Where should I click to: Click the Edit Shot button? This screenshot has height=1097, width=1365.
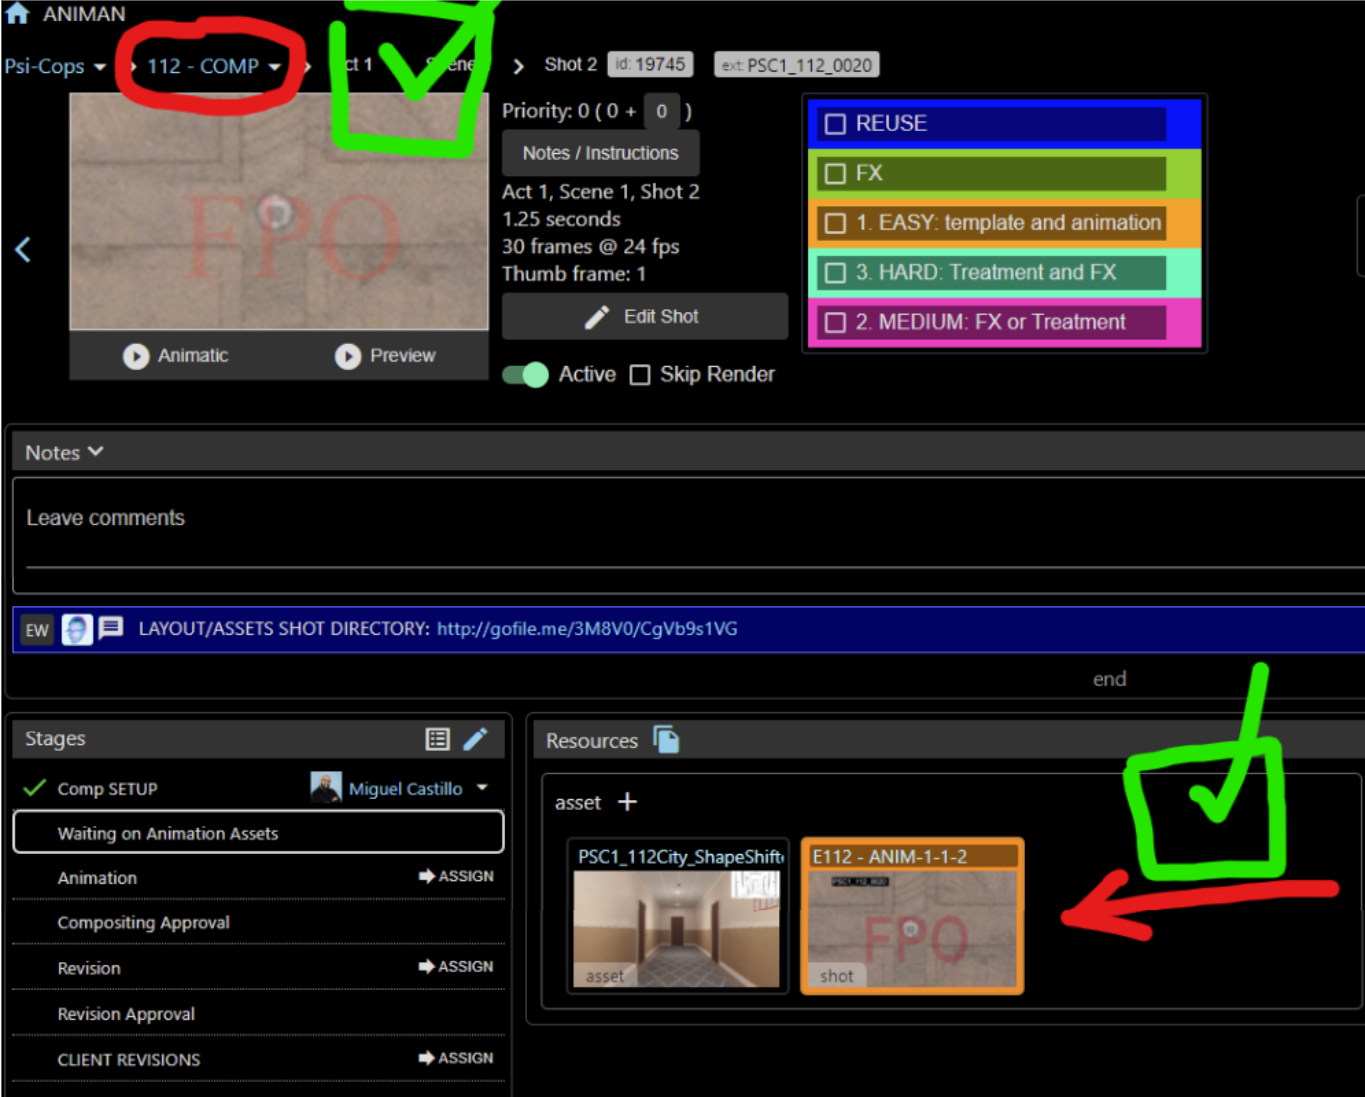tap(644, 317)
